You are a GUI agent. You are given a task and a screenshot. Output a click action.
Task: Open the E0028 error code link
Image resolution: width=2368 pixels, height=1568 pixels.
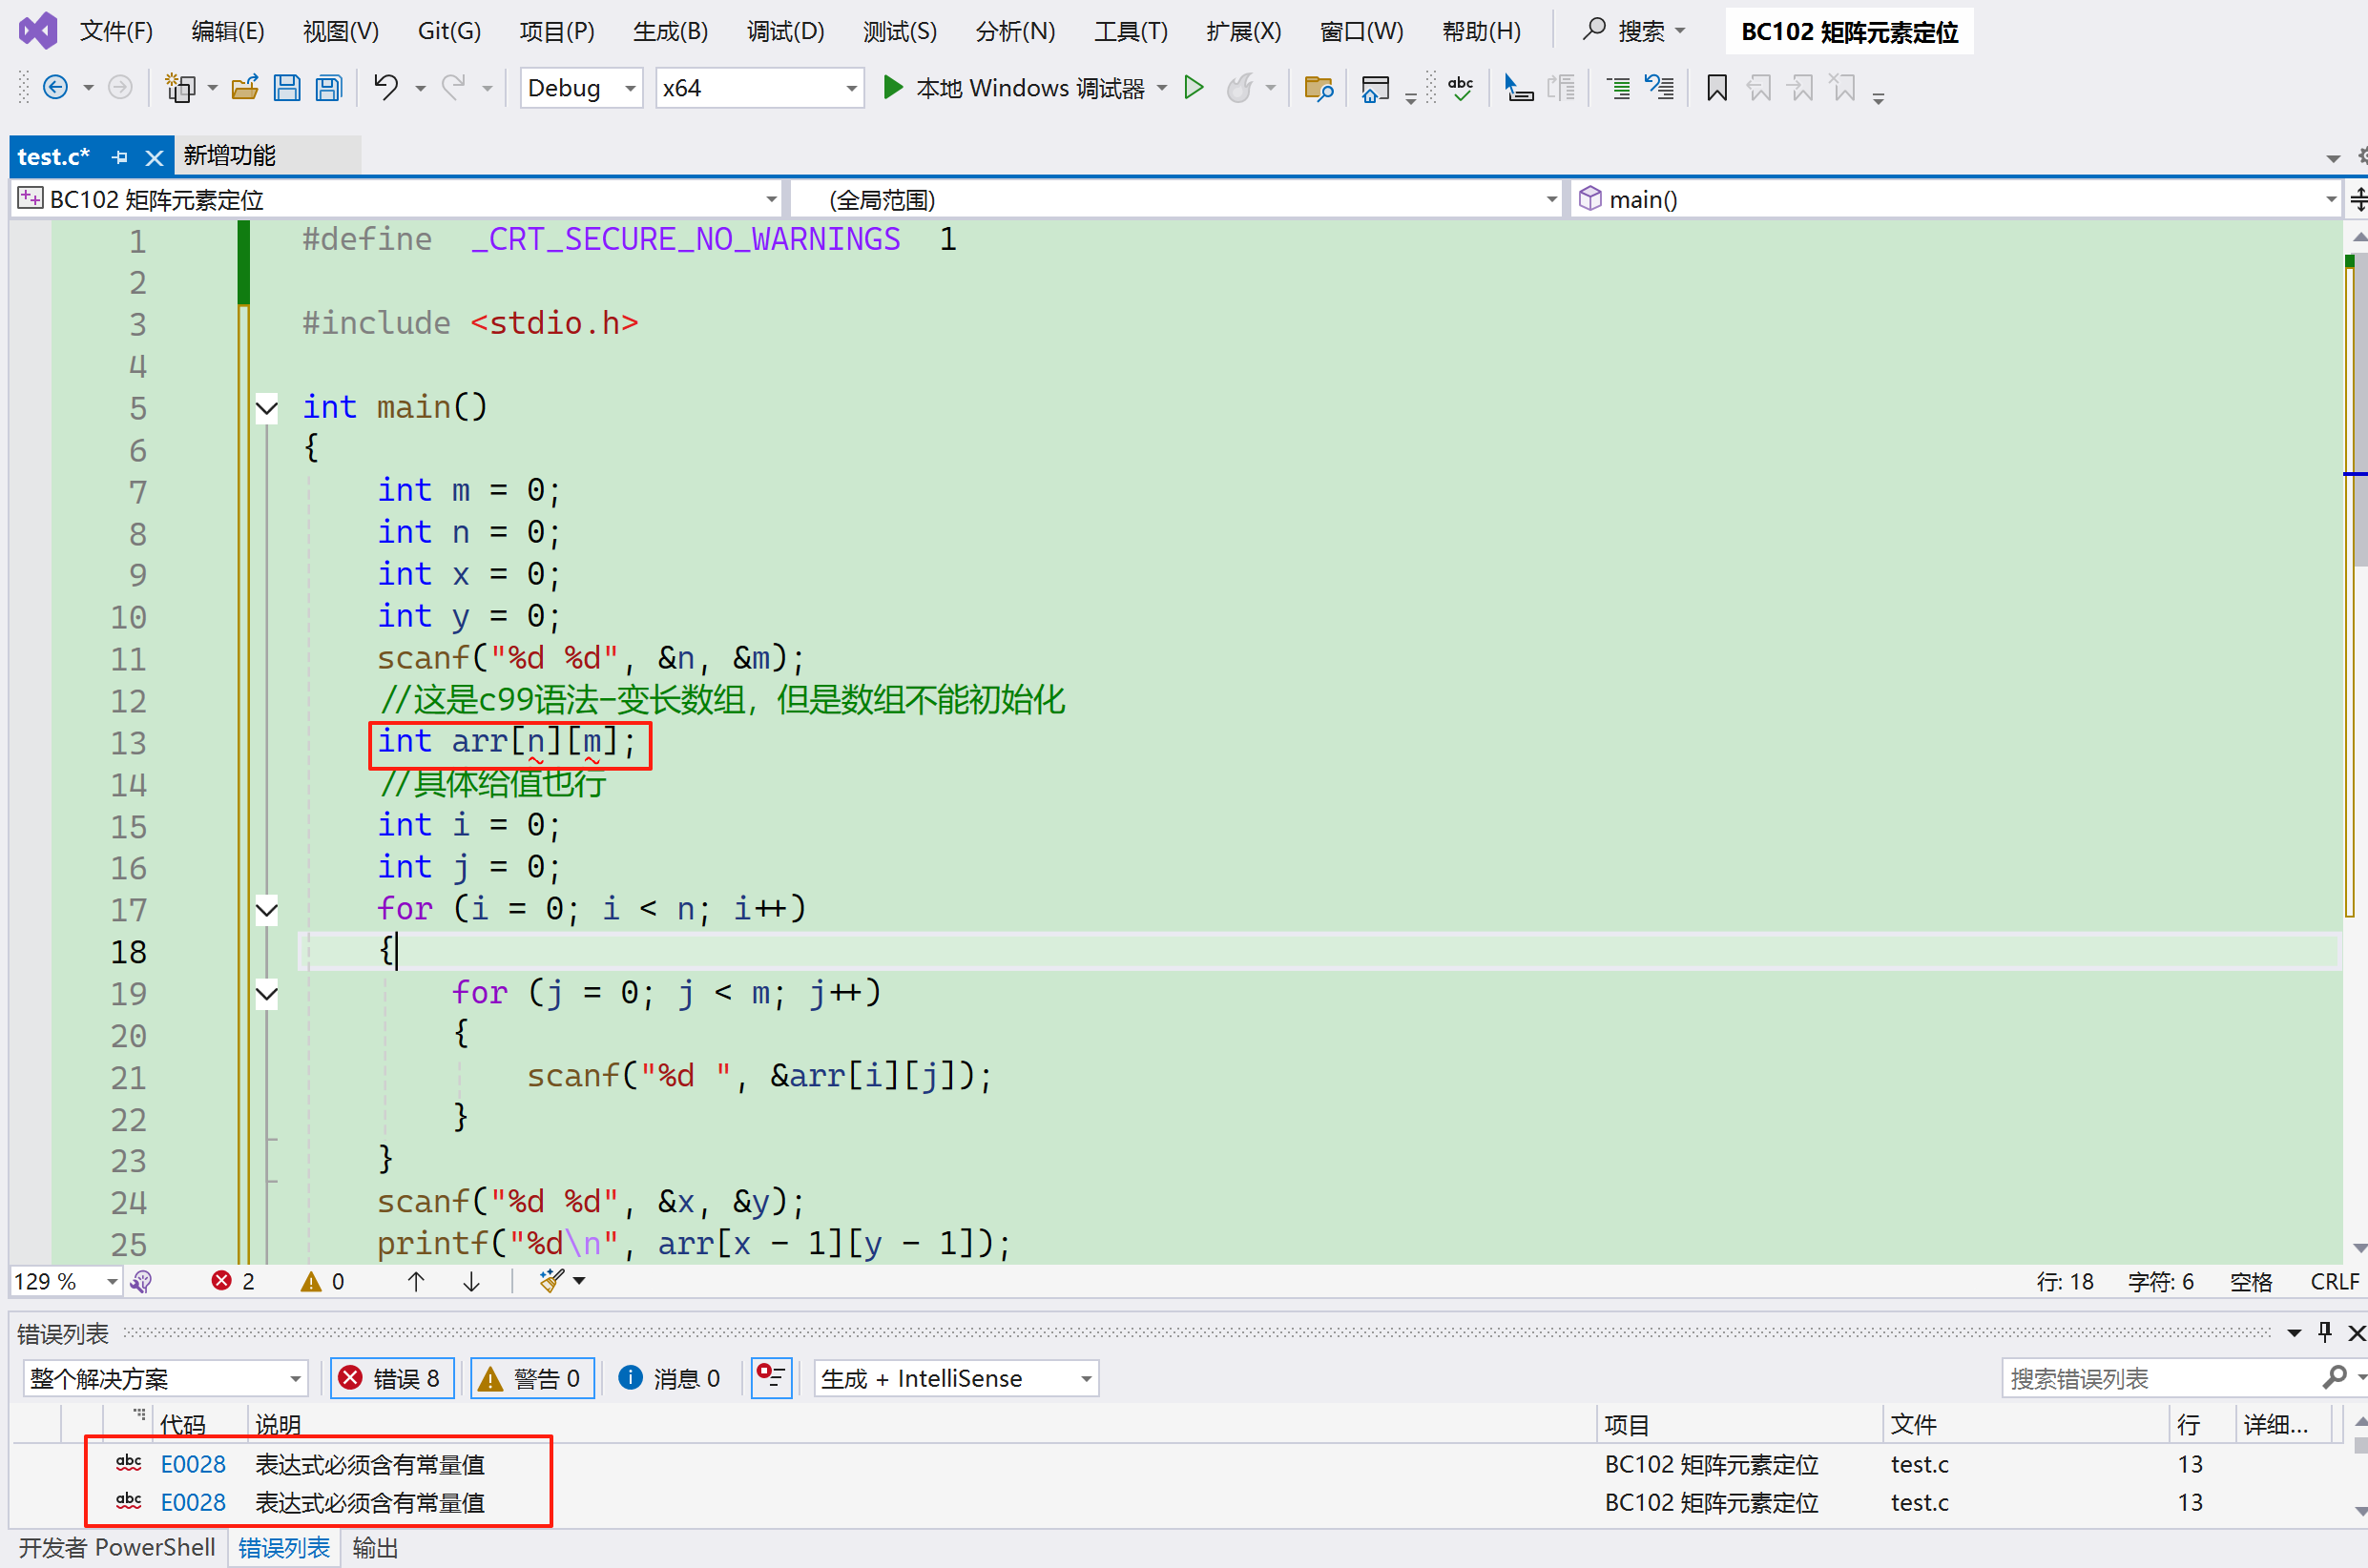coord(193,1464)
